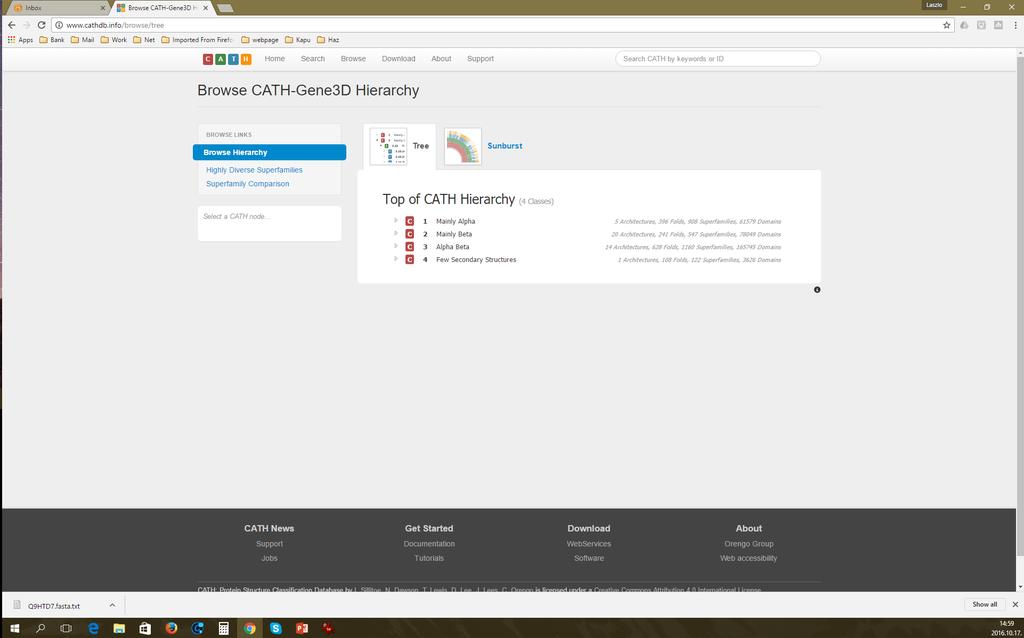The height and width of the screenshot is (638, 1024).
Task: Click the red C icon beside Mainly Alpha
Action: [409, 221]
